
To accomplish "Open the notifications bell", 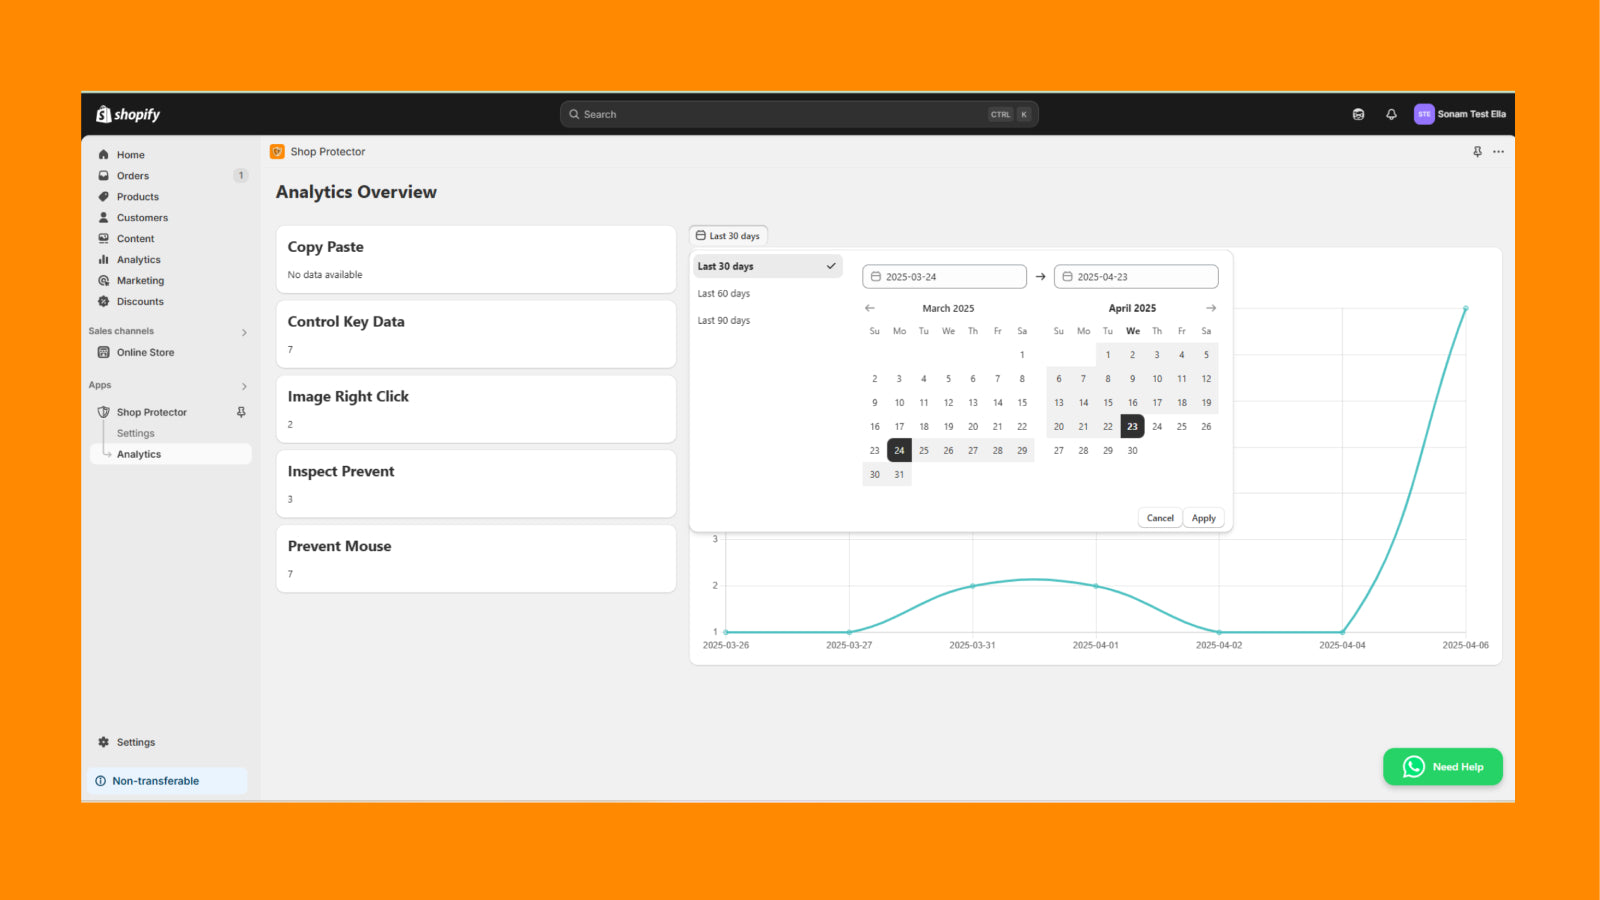I will point(1391,114).
